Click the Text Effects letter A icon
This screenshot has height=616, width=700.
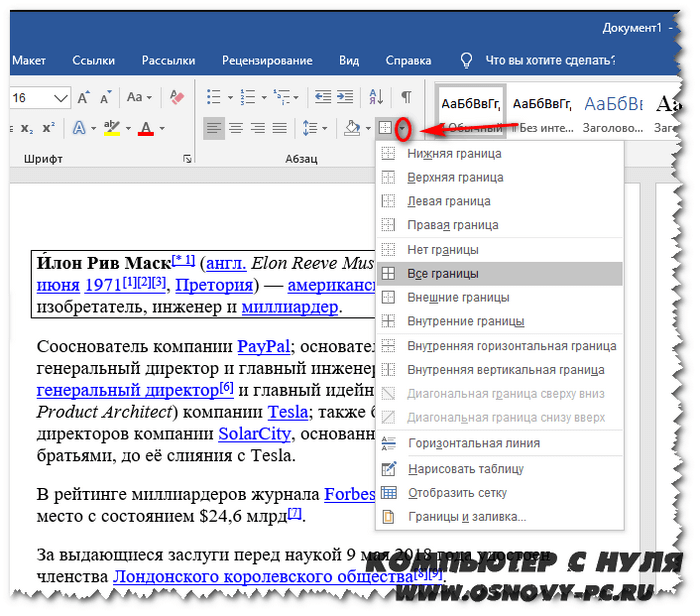[79, 128]
